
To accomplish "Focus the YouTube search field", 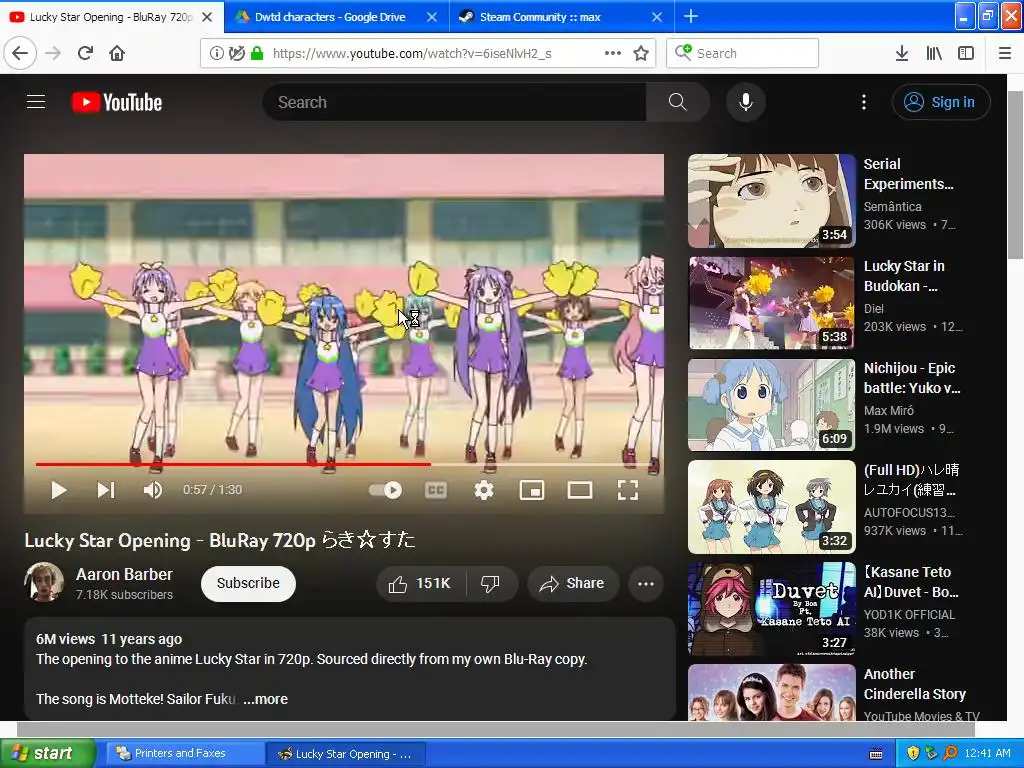I will tap(454, 102).
